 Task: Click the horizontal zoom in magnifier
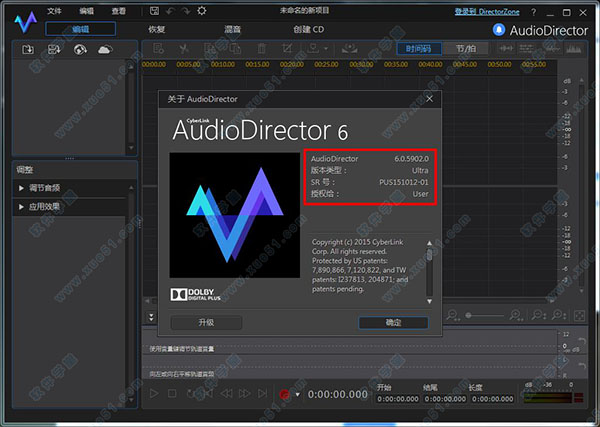[x=516, y=315]
